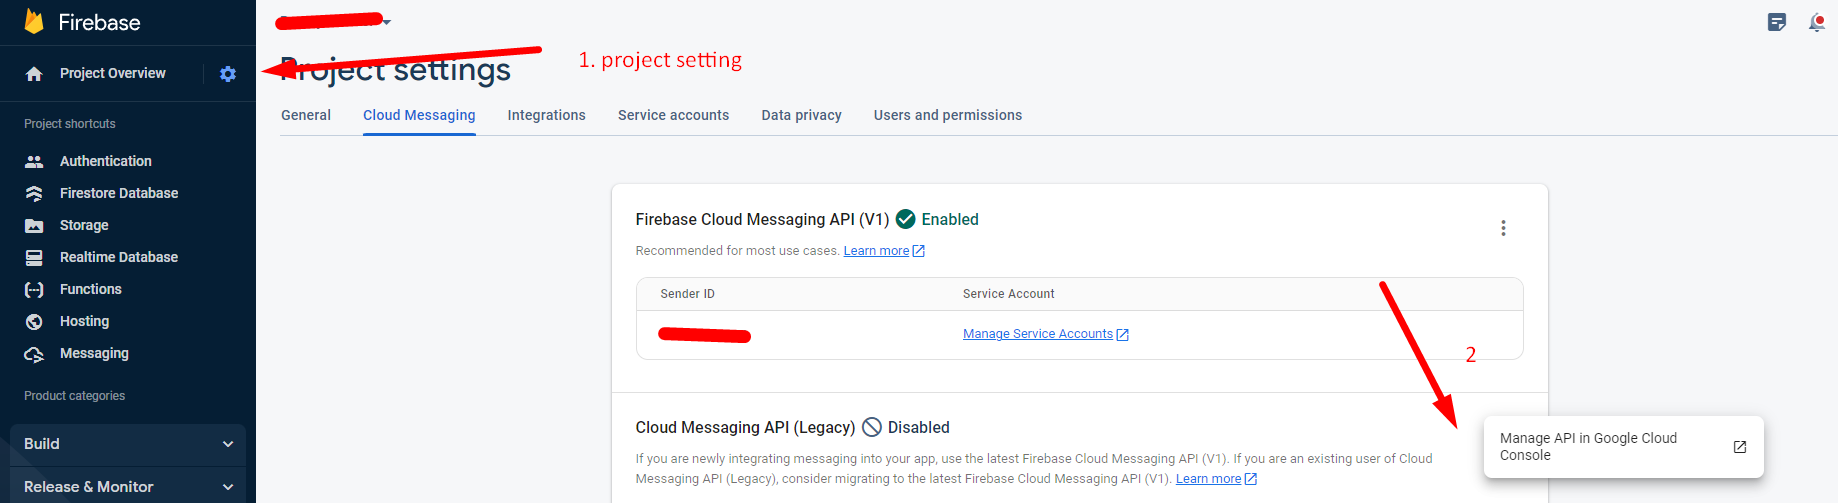Click the Functions brackets icon
This screenshot has height=503, width=1838.
34,289
